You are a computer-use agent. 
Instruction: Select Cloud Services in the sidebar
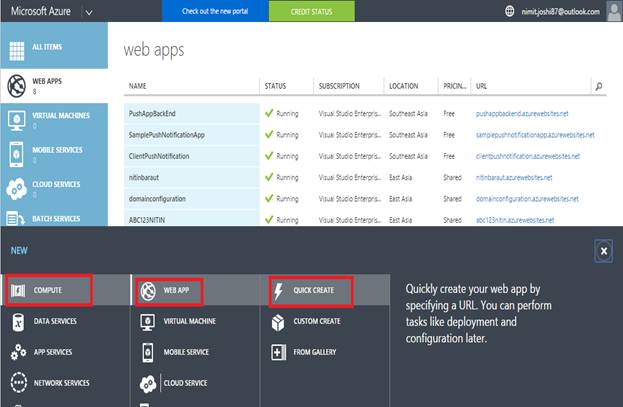coord(54,189)
